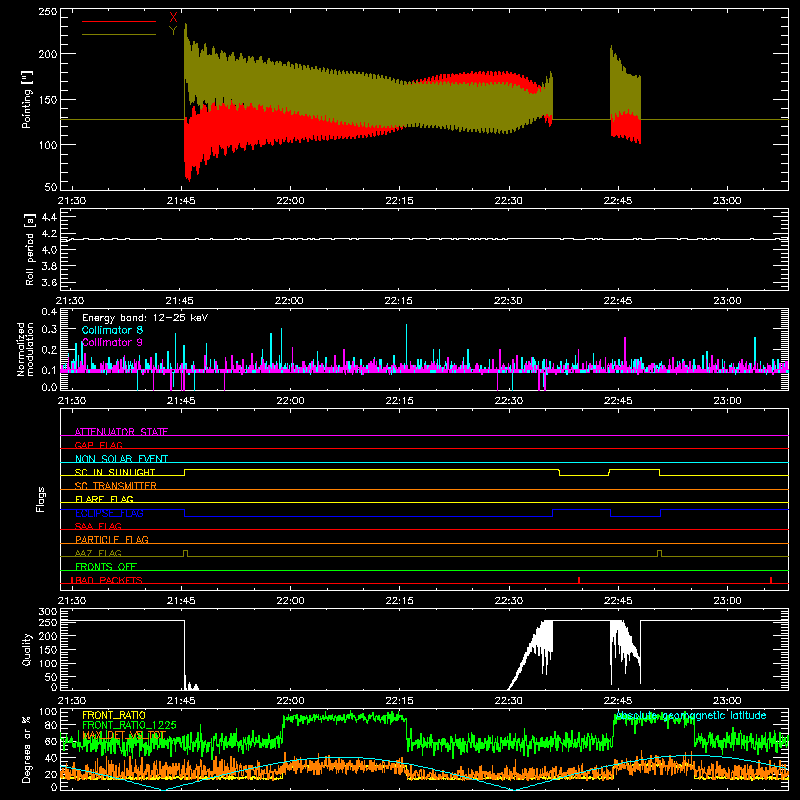Screen dimensions: 800x800
Task: Click '4.4' on the Roll period y-axis
Action: click(49, 217)
